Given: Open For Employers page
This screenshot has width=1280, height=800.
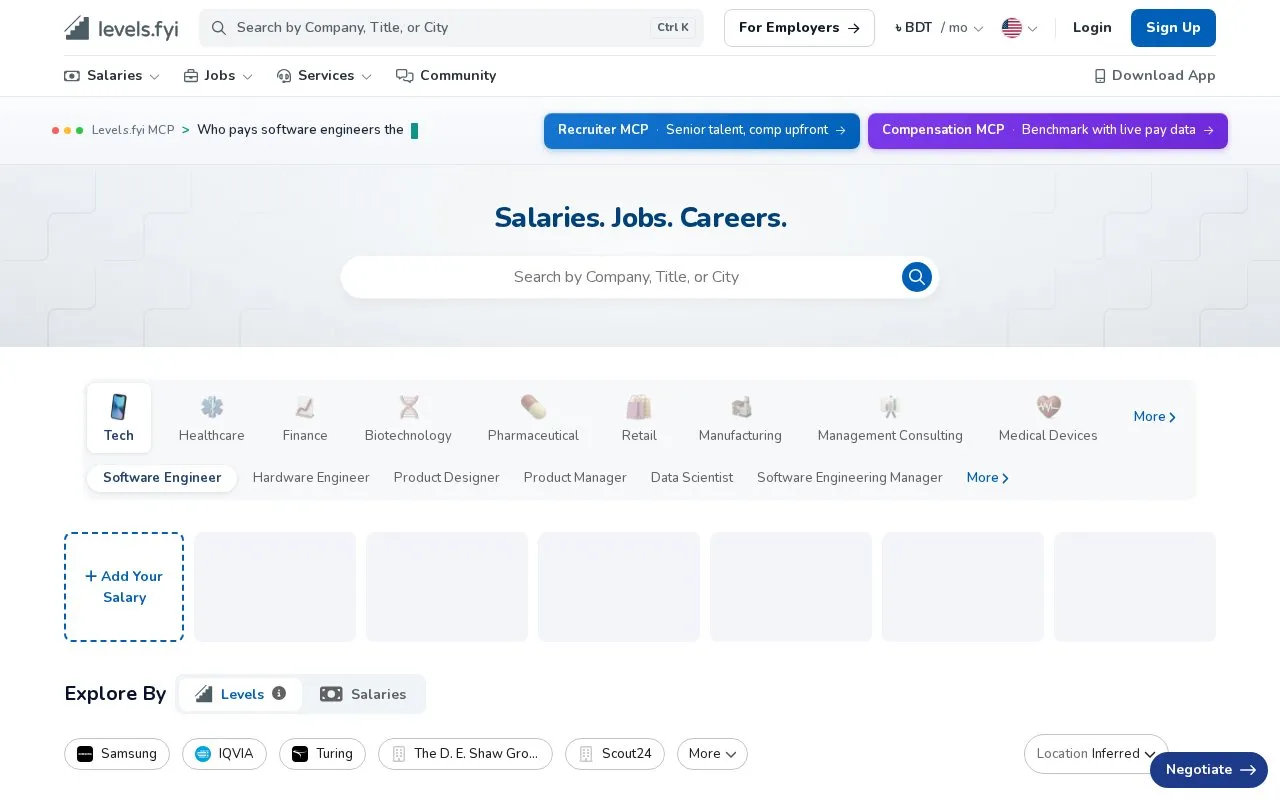Looking at the screenshot, I should 799,28.
